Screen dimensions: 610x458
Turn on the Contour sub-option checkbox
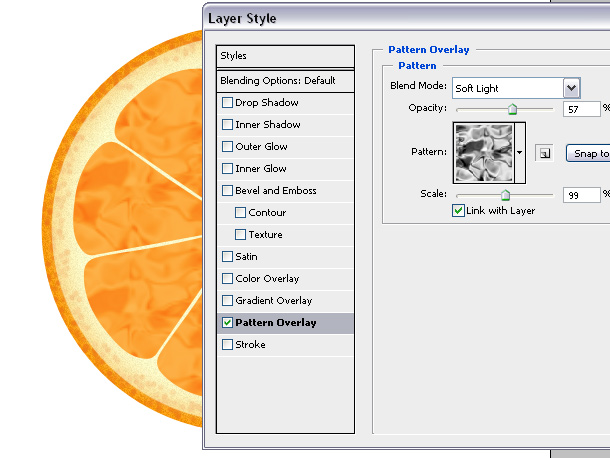(x=240, y=213)
